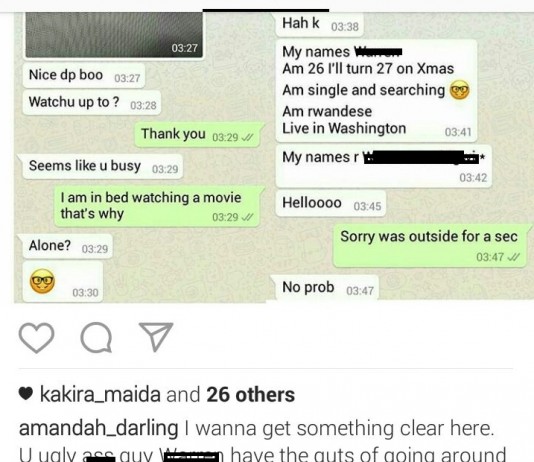Select the 'Nice dp boo' message

tap(84, 76)
